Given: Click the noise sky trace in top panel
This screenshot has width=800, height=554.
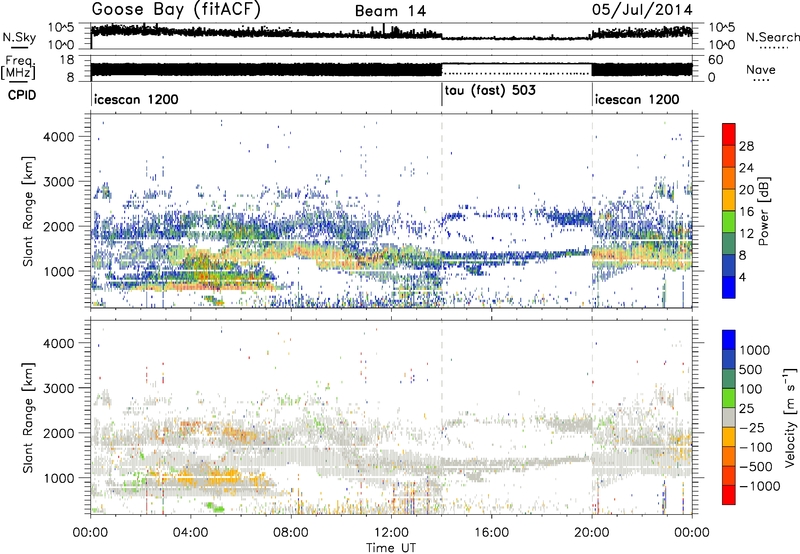Looking at the screenshot, I should [x=391, y=33].
